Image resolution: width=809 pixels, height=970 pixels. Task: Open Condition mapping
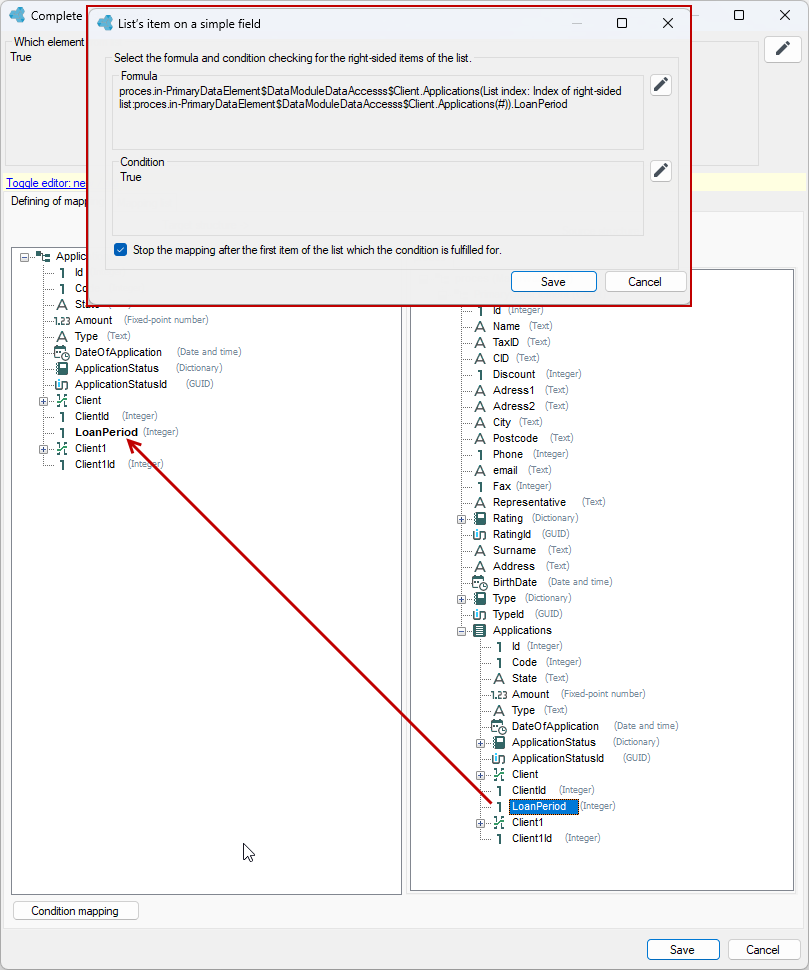(x=75, y=911)
